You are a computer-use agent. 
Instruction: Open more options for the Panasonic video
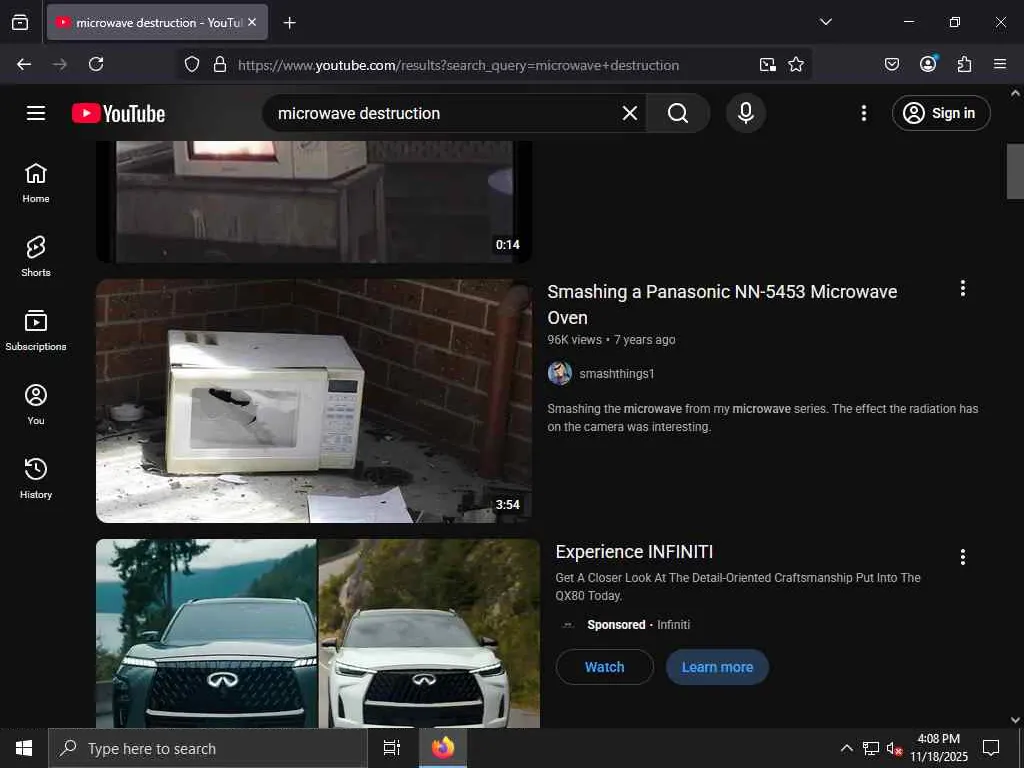coord(963,288)
